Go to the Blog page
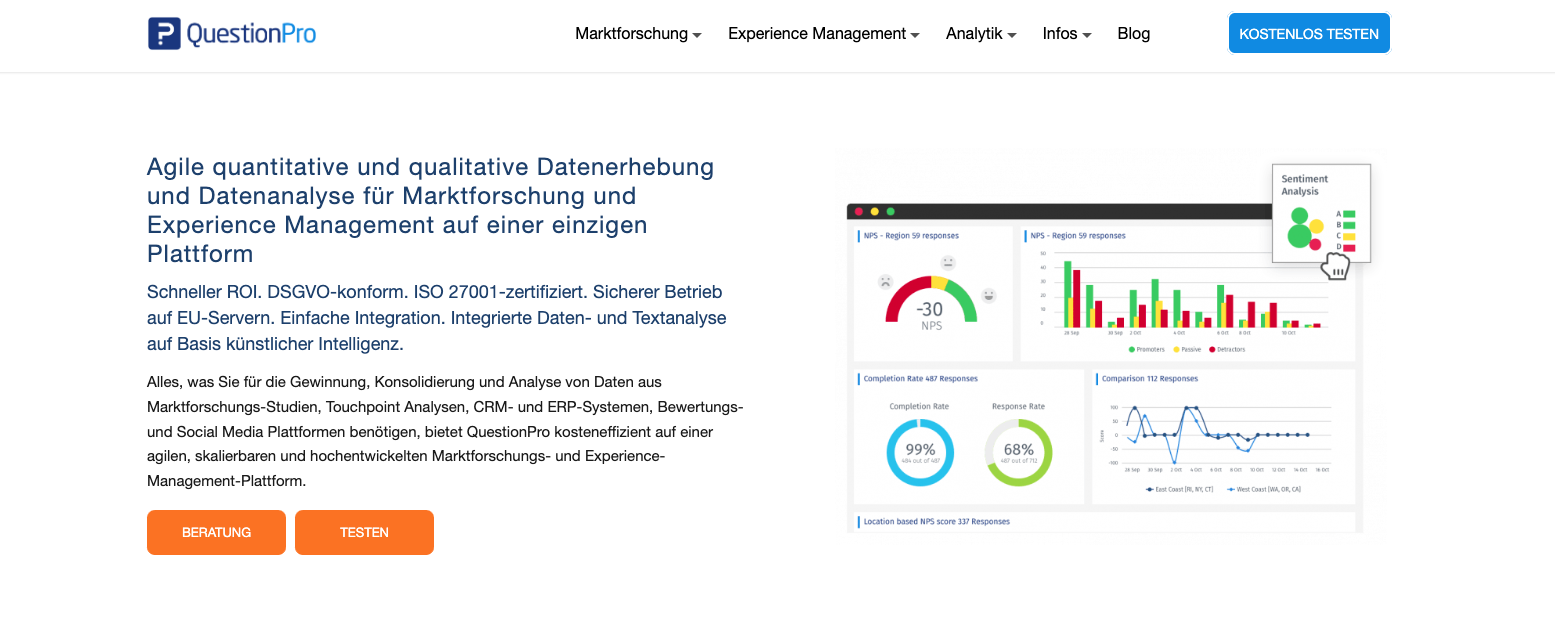 tap(1133, 34)
